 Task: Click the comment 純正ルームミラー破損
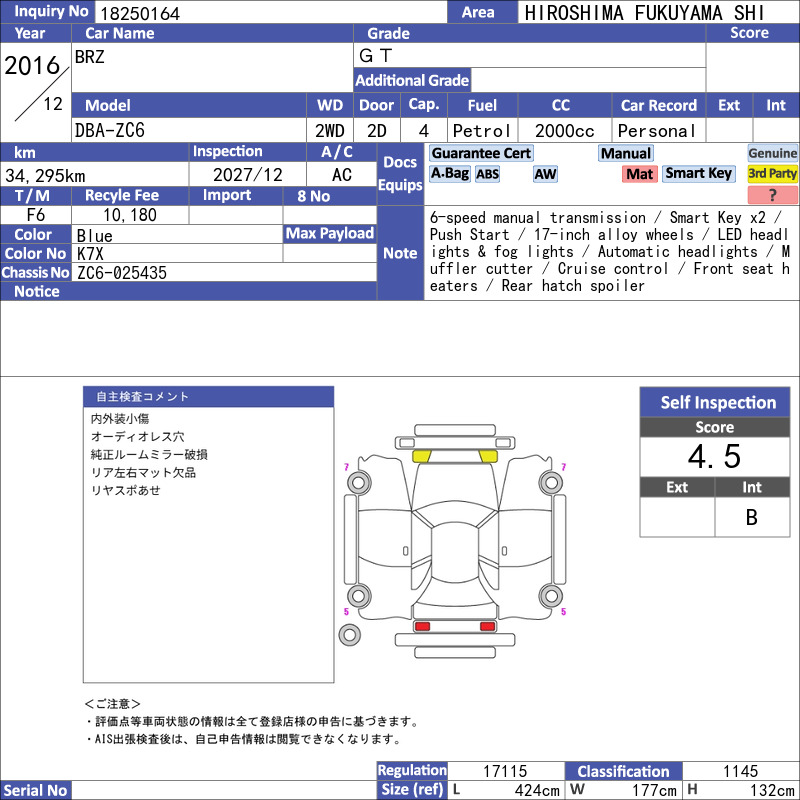[x=149, y=455]
